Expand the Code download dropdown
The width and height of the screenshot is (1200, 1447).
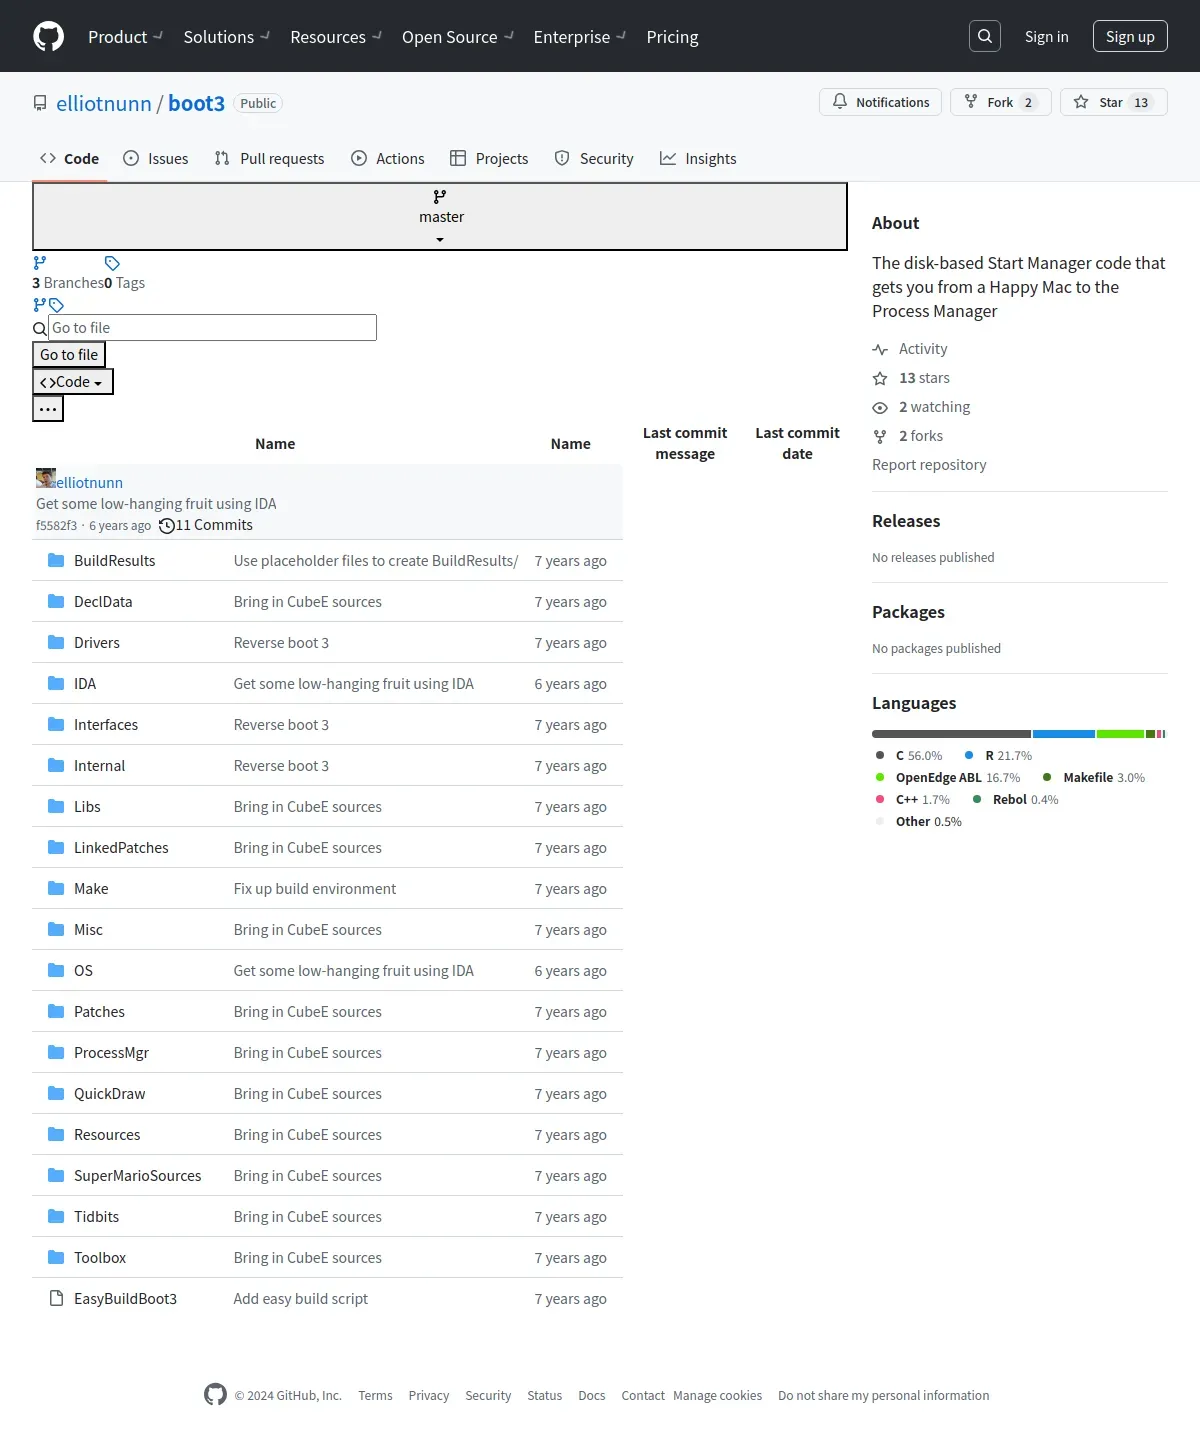coord(73,382)
